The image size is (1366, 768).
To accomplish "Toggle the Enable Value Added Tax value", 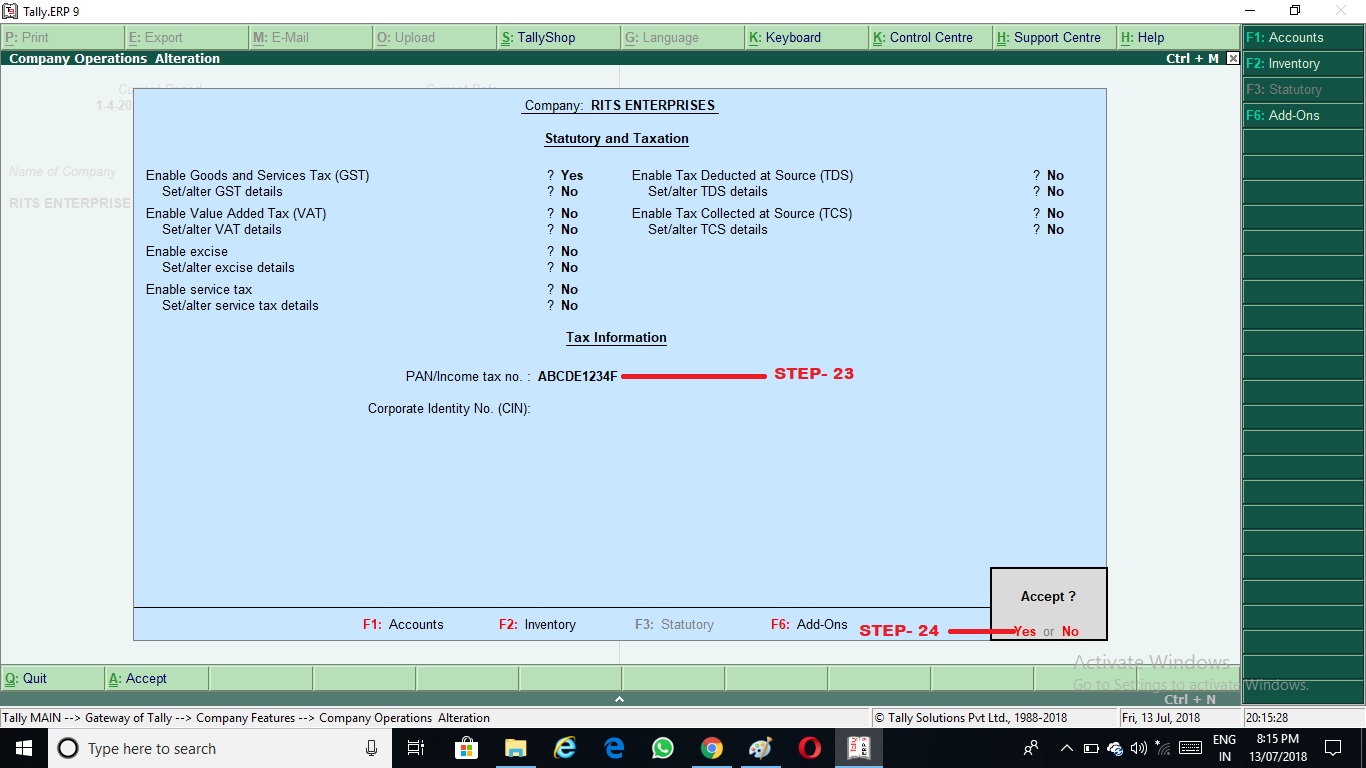I will click(569, 214).
